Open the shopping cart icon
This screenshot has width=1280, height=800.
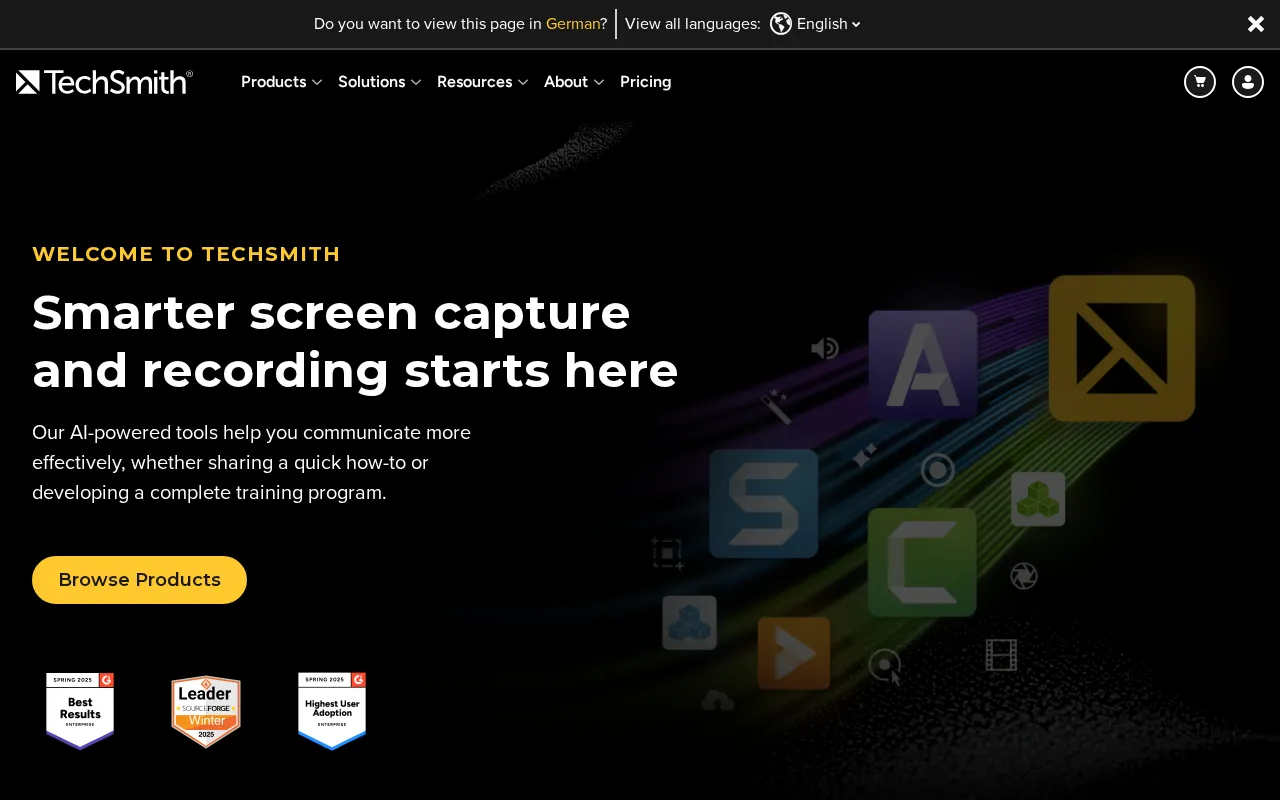pos(1200,82)
